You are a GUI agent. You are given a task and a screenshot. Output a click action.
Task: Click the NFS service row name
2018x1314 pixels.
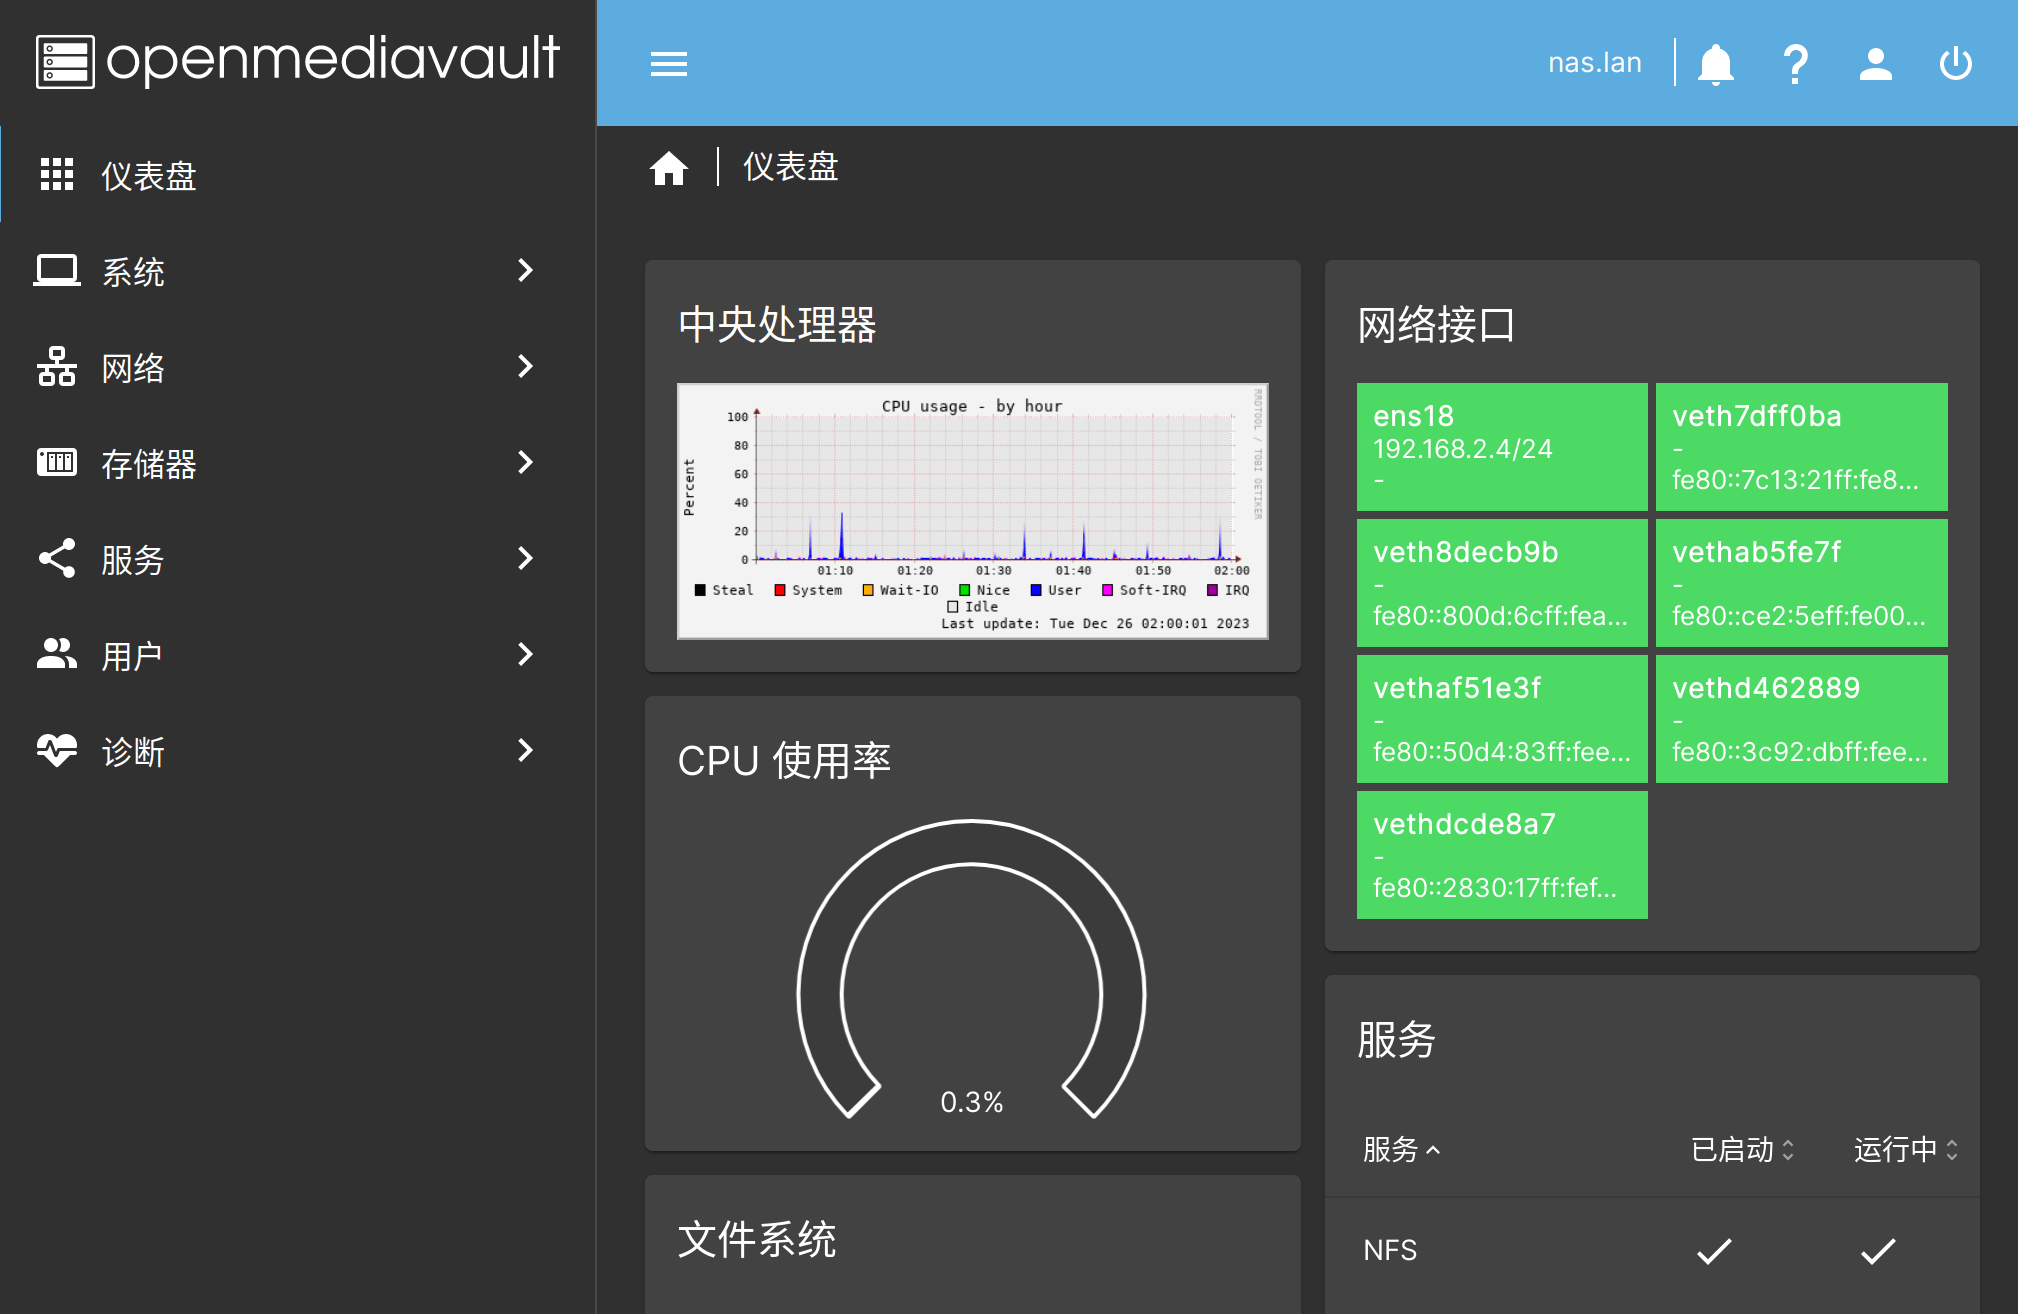point(1390,1250)
